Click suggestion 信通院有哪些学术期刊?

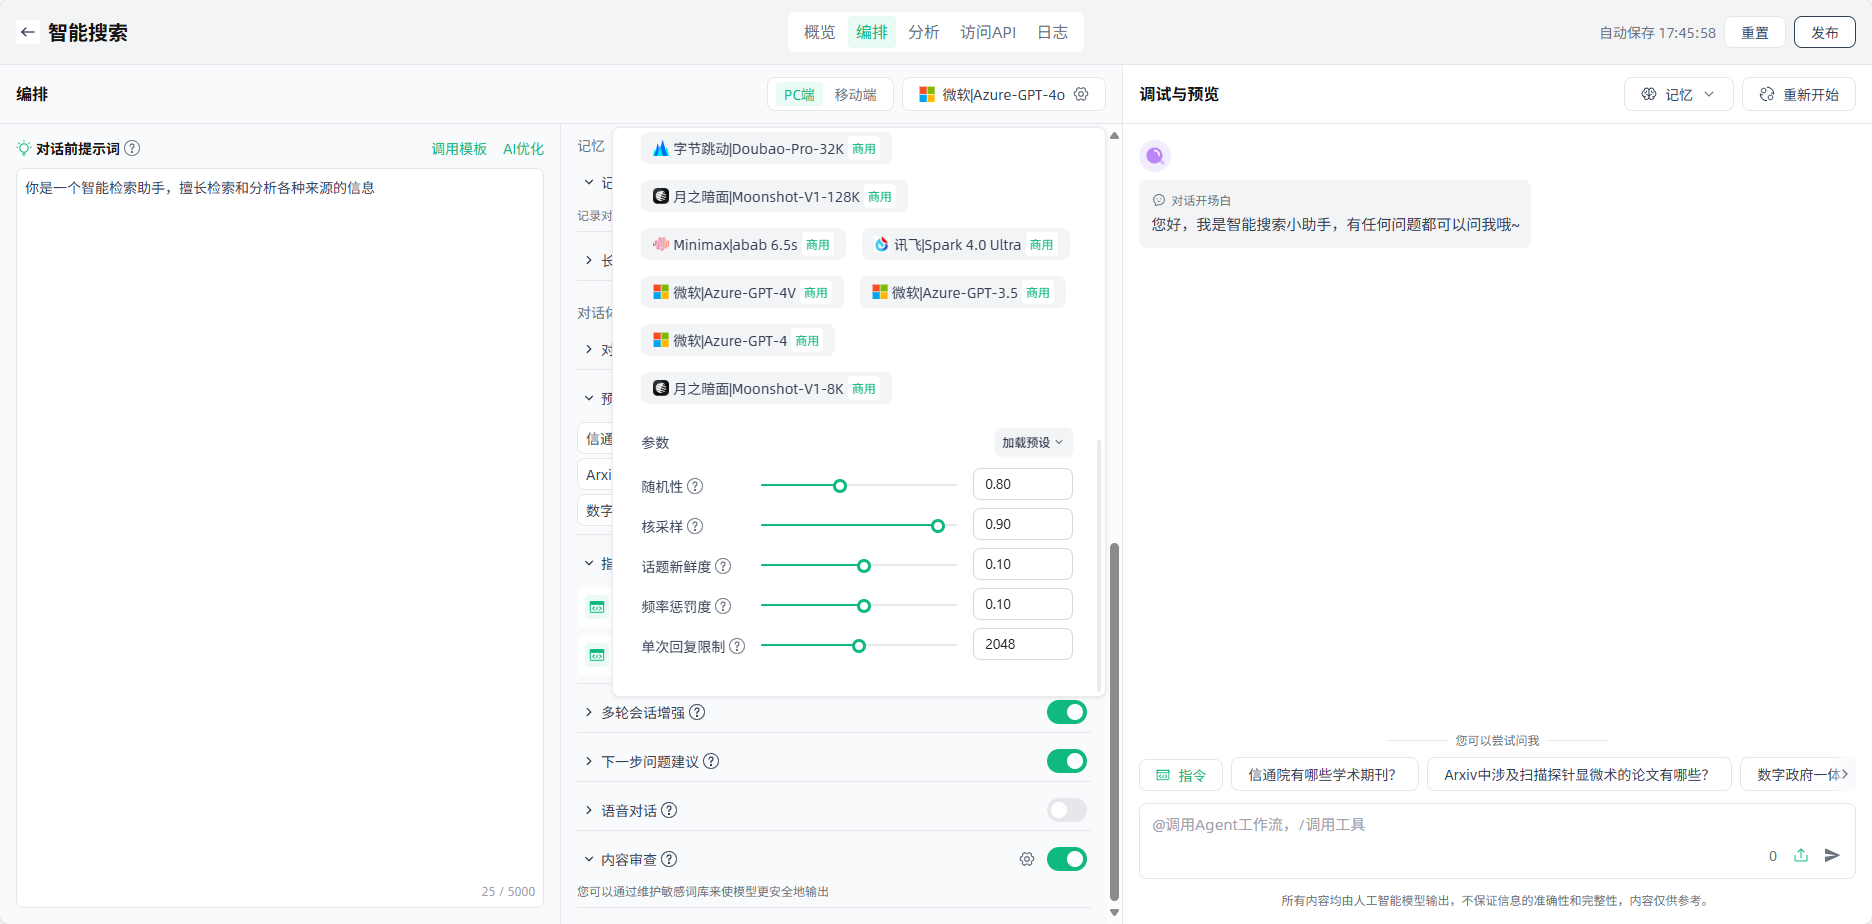coord(1324,775)
